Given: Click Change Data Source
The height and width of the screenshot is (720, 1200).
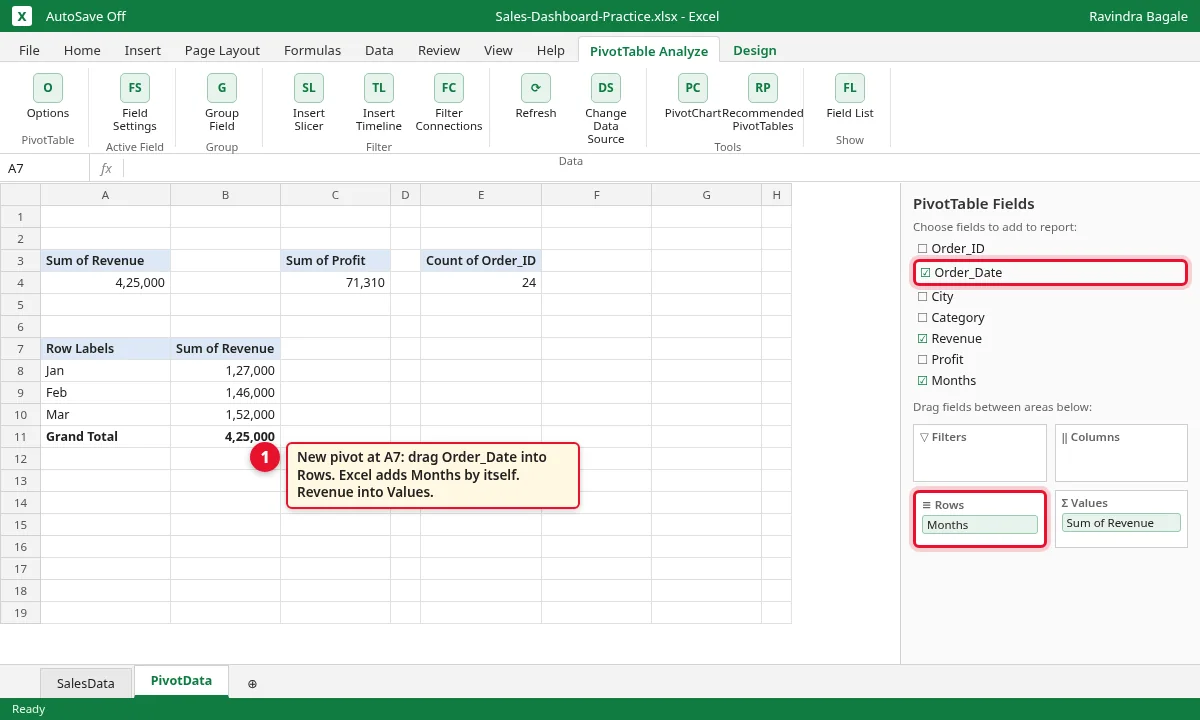Looking at the screenshot, I should click(x=606, y=110).
